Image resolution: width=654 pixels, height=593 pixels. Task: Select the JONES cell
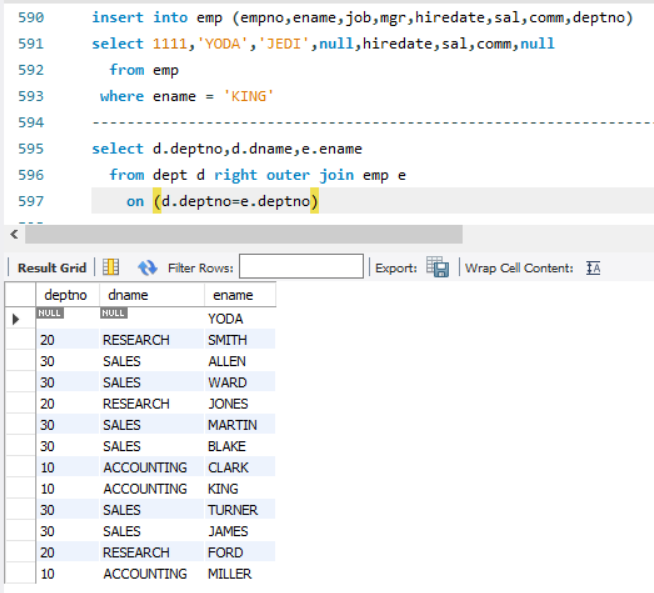point(240,404)
